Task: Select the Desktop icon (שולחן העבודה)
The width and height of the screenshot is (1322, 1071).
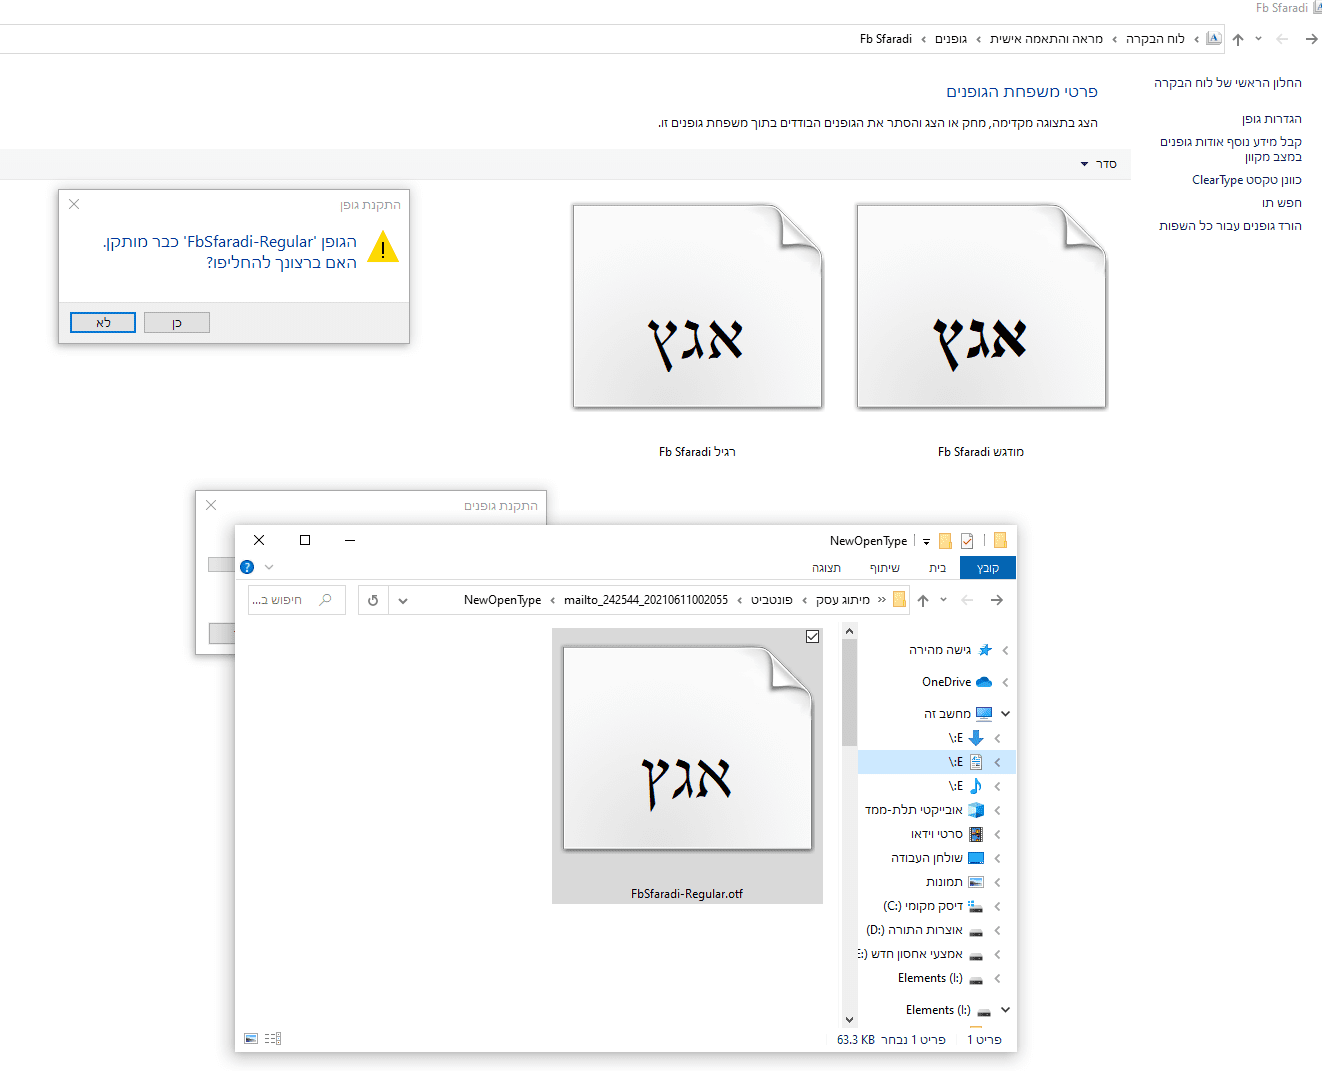Action: (x=976, y=858)
